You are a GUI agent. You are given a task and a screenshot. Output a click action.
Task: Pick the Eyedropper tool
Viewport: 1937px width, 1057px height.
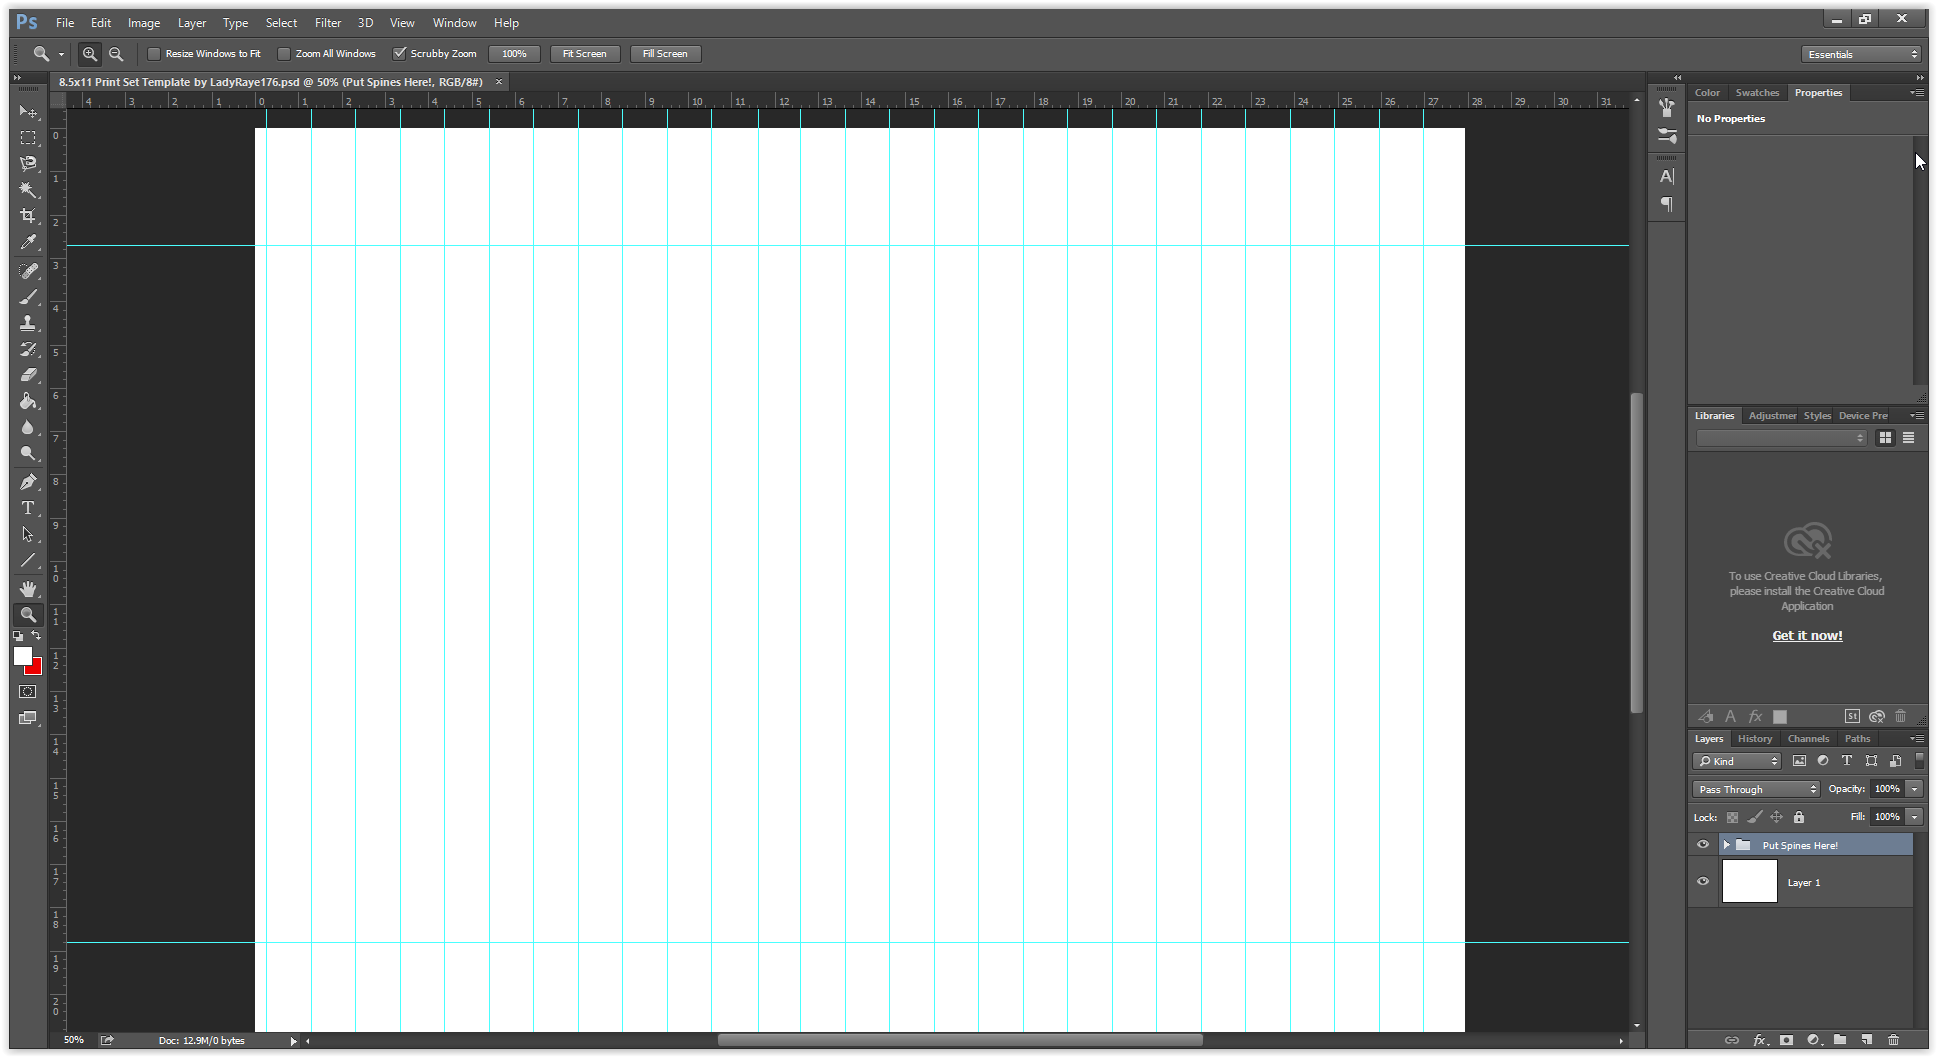tap(28, 243)
